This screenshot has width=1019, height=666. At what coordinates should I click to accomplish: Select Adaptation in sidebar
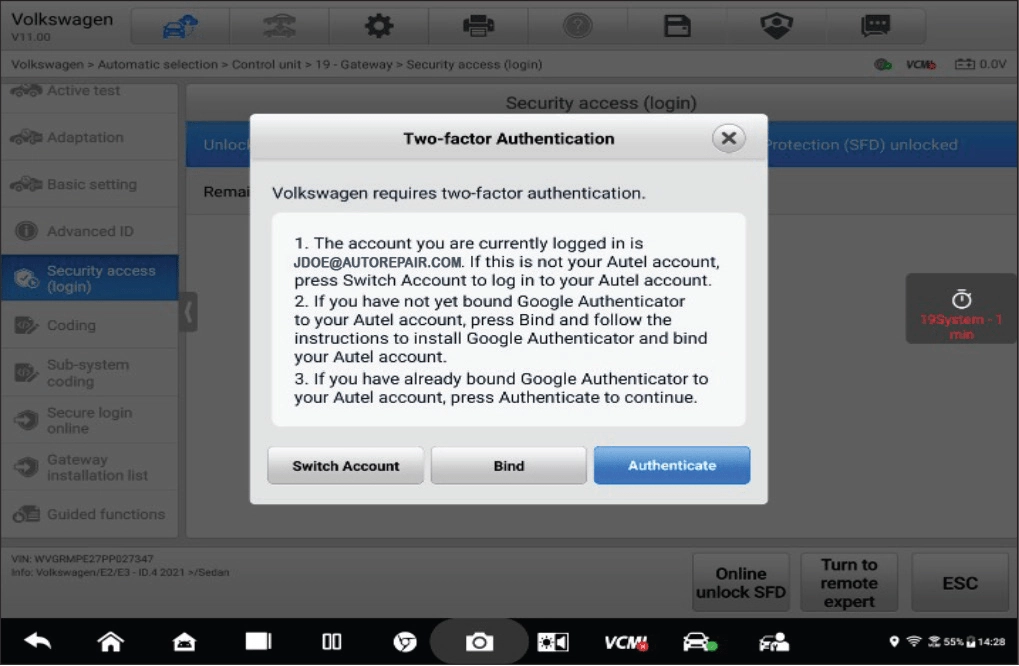(89, 137)
